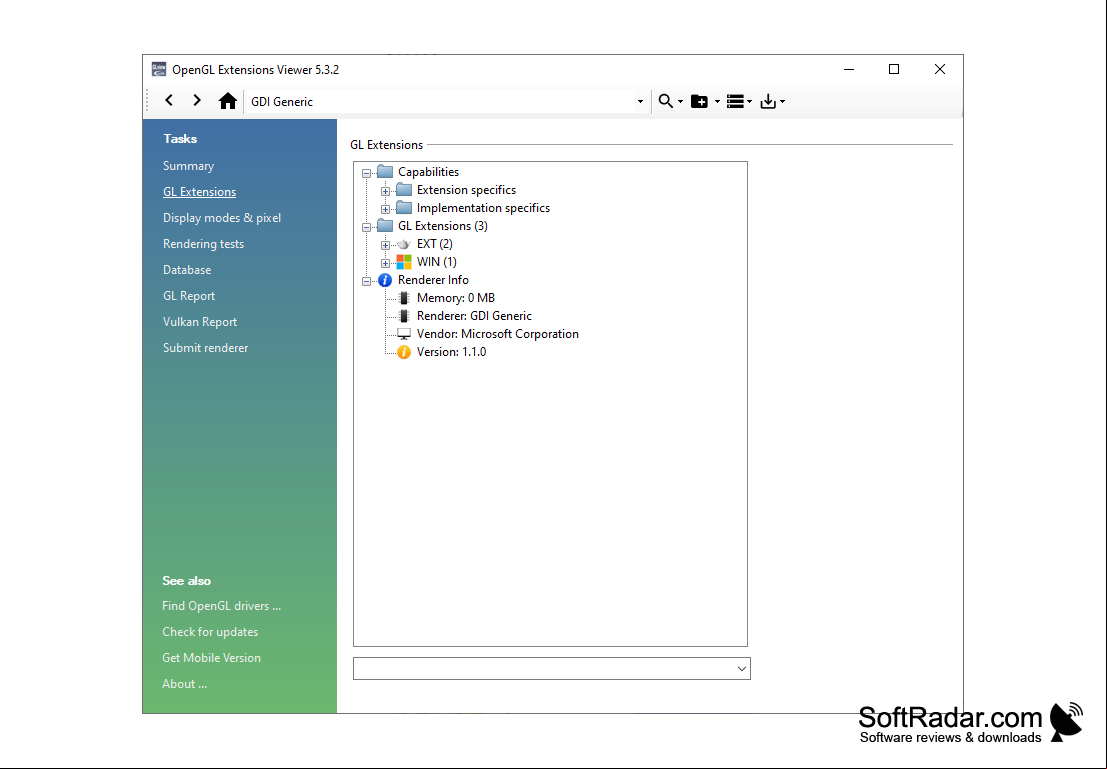Click the app logo in title bar

(x=159, y=69)
